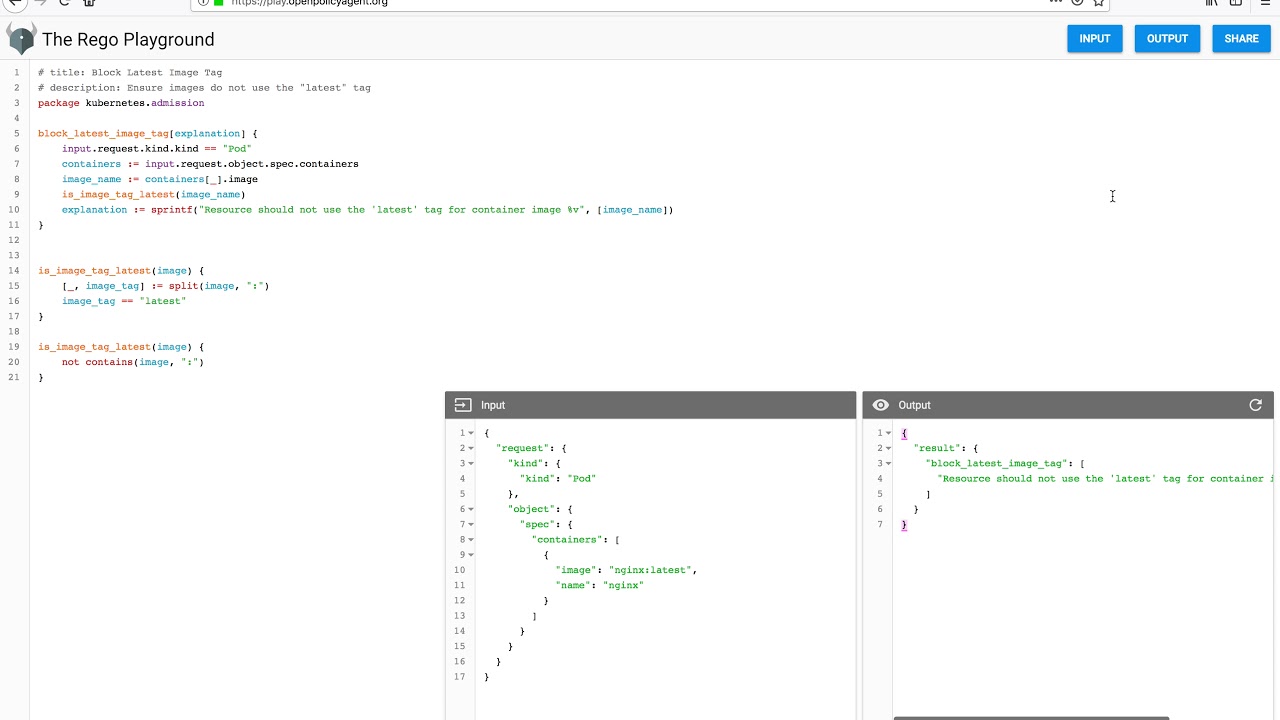Click line number 17 in Input gutter
Image resolution: width=1280 pixels, height=720 pixels.
[x=459, y=677]
